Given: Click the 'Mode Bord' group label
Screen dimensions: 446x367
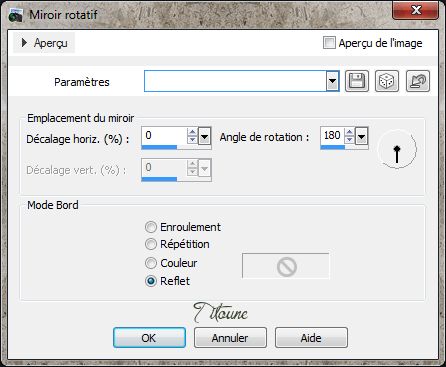Looking at the screenshot, I should (53, 205).
